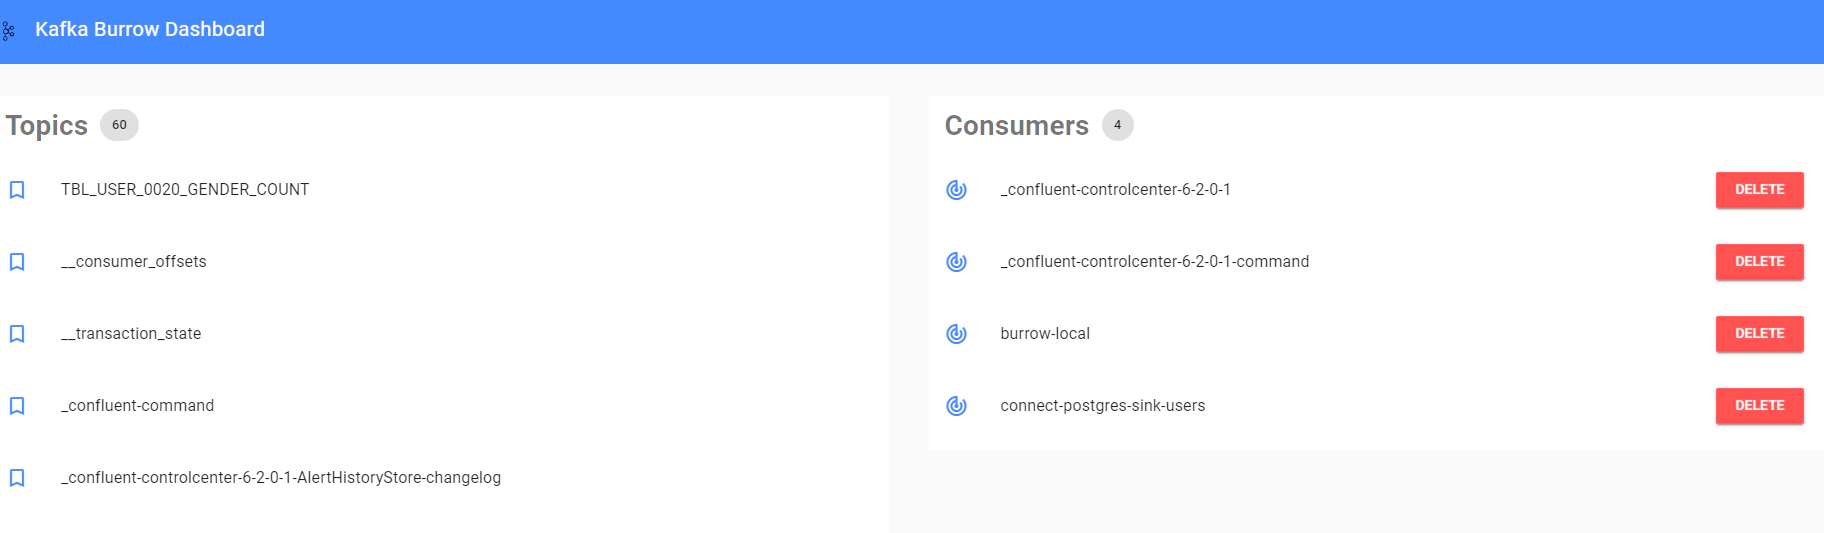The image size is (1824, 533).
Task: Delete the _confluent-controlcenter-6-2-0-1 consumer
Action: (x=1759, y=190)
